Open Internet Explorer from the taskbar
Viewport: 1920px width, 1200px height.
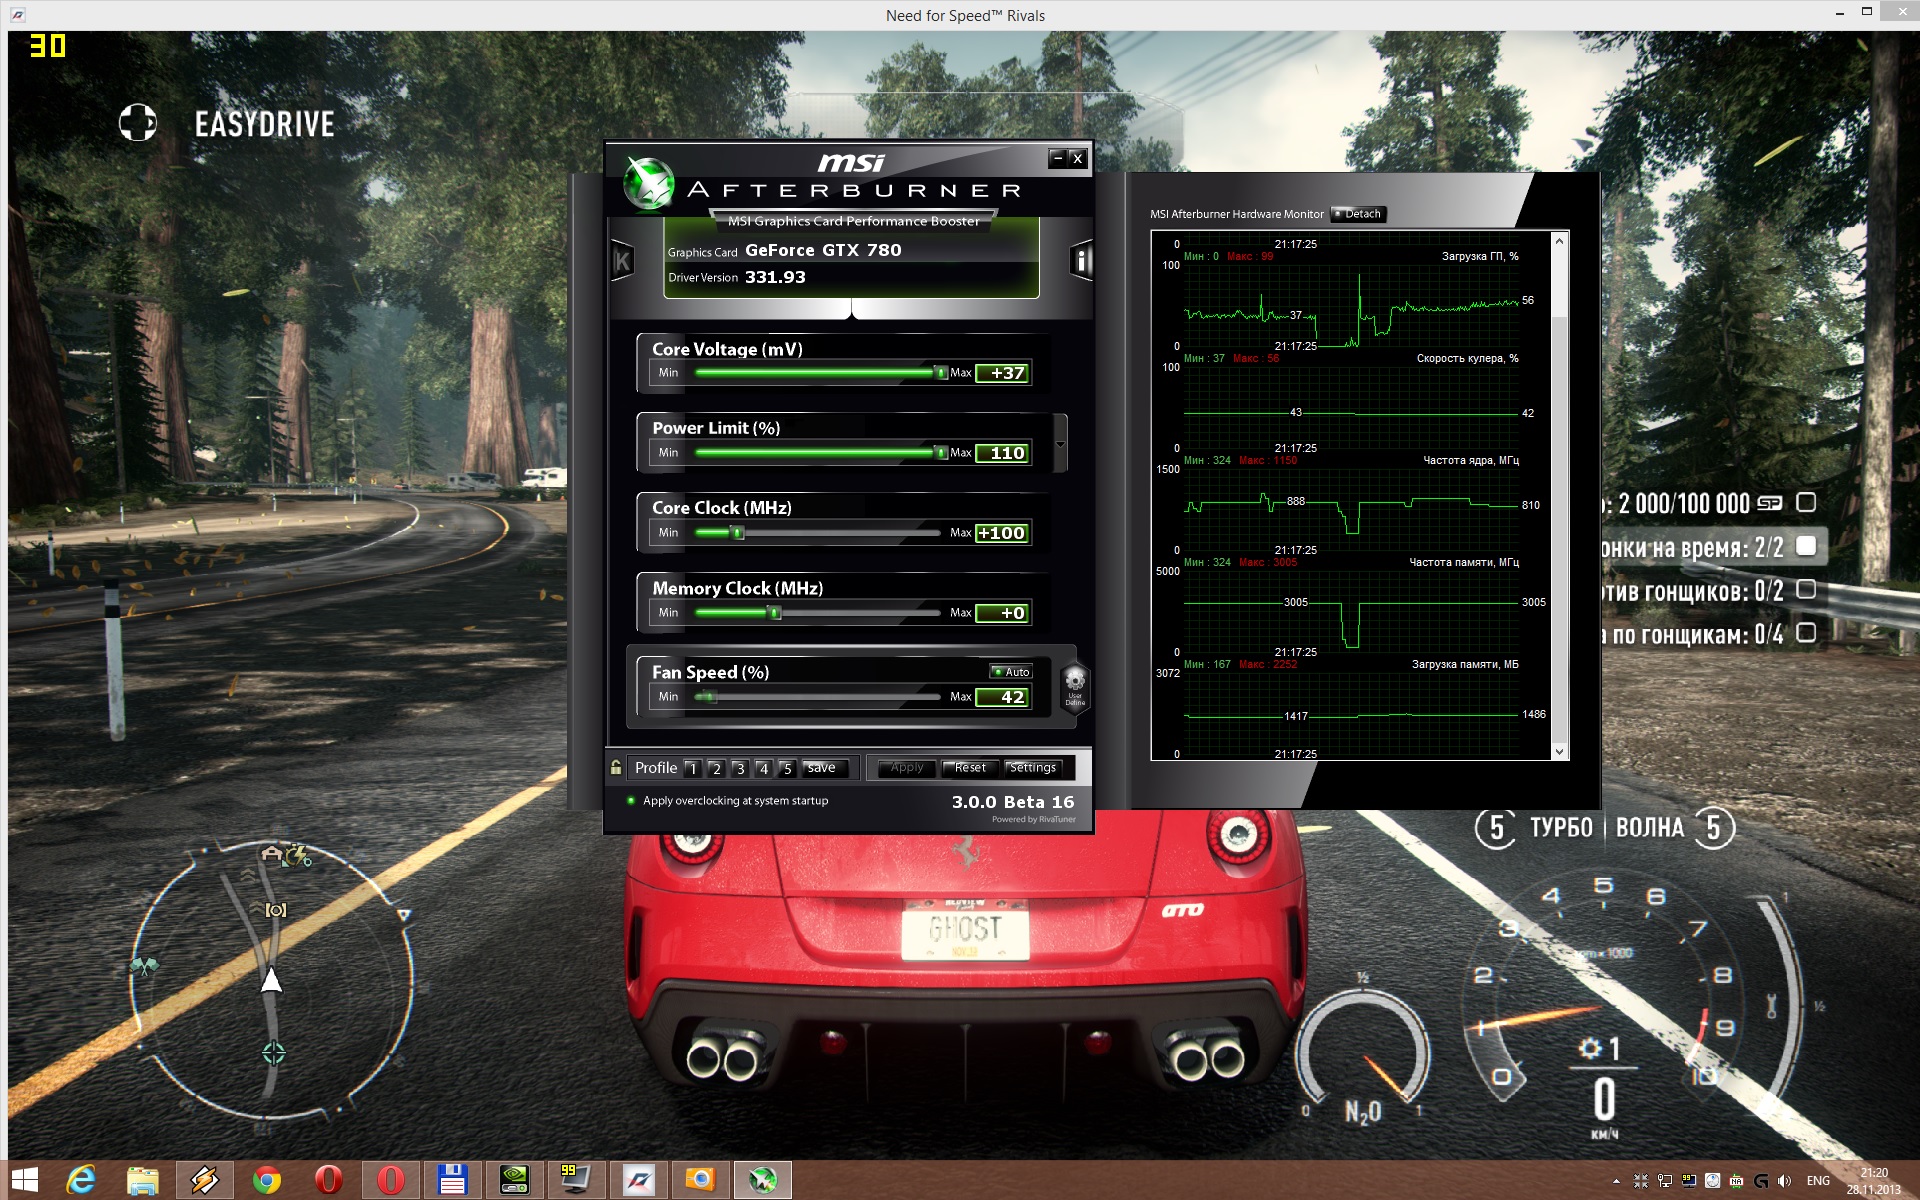[x=81, y=1180]
